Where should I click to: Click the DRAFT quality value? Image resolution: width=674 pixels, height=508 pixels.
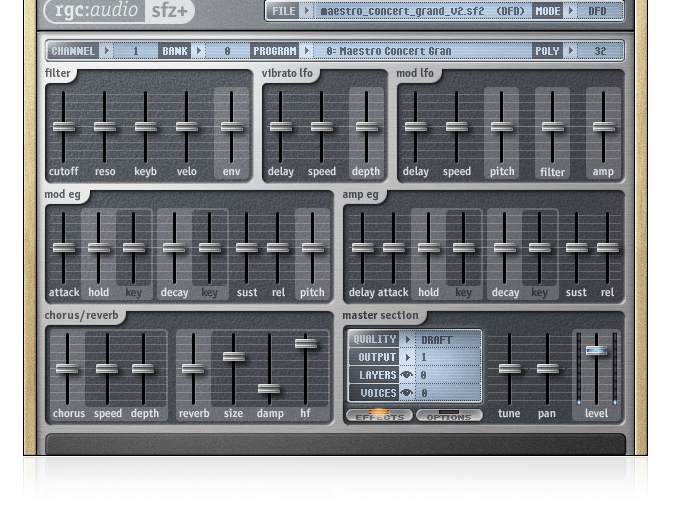(436, 340)
